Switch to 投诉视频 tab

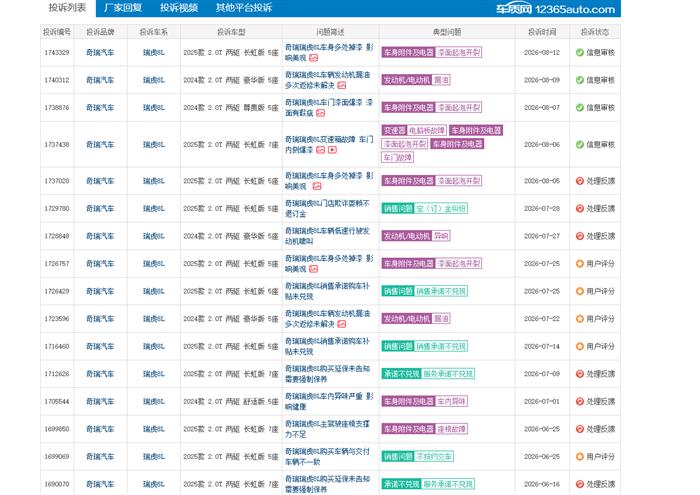coord(179,8)
